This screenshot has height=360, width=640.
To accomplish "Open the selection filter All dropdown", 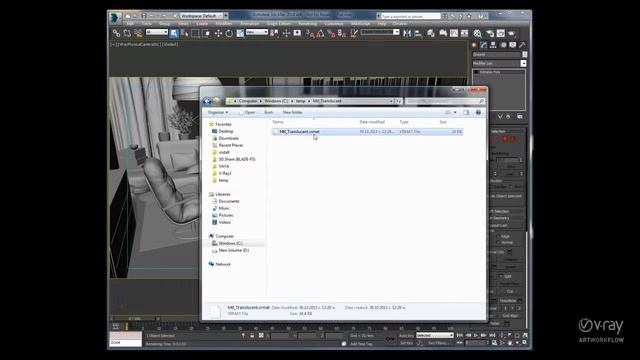I will 156,32.
